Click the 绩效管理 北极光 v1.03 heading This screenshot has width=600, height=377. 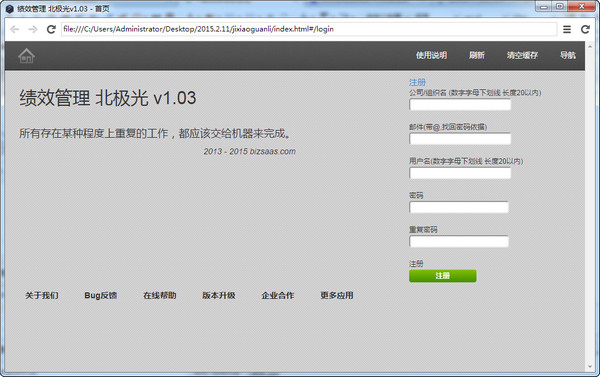pyautogui.click(x=108, y=98)
